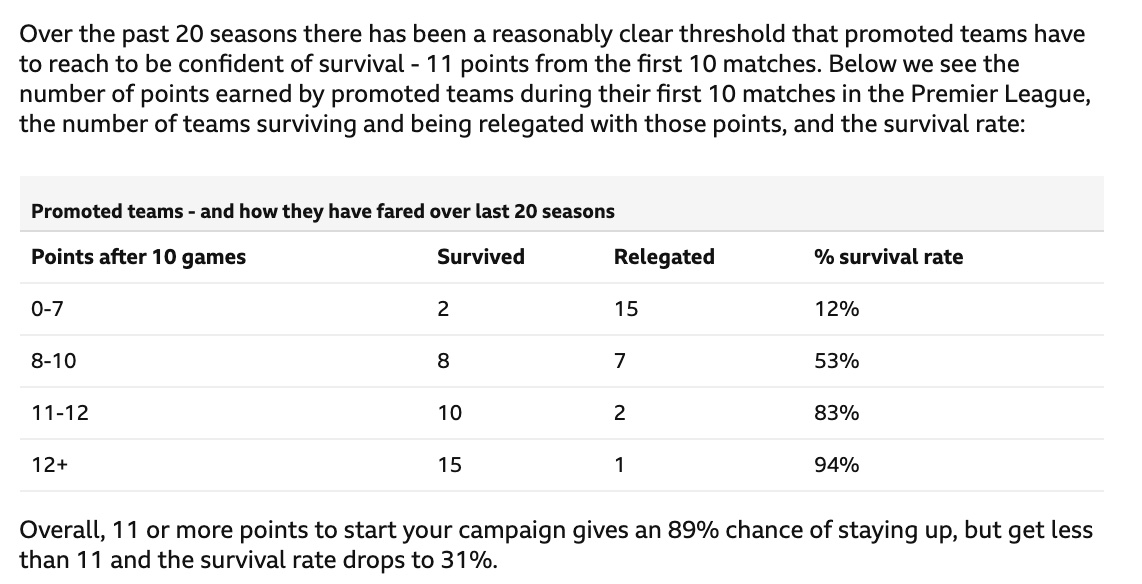
Task: Click the 94% survival rate cell
Action: [837, 465]
